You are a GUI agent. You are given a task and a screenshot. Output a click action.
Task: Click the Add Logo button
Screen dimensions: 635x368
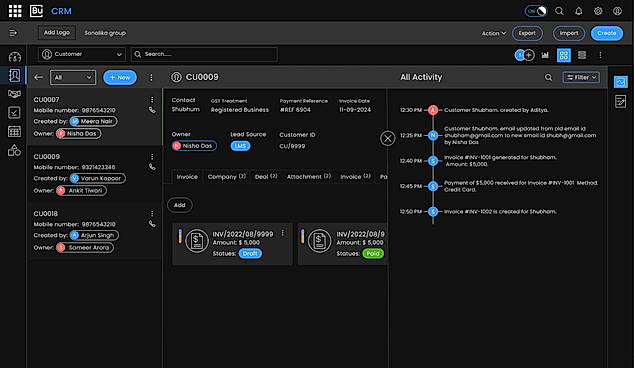tap(57, 33)
